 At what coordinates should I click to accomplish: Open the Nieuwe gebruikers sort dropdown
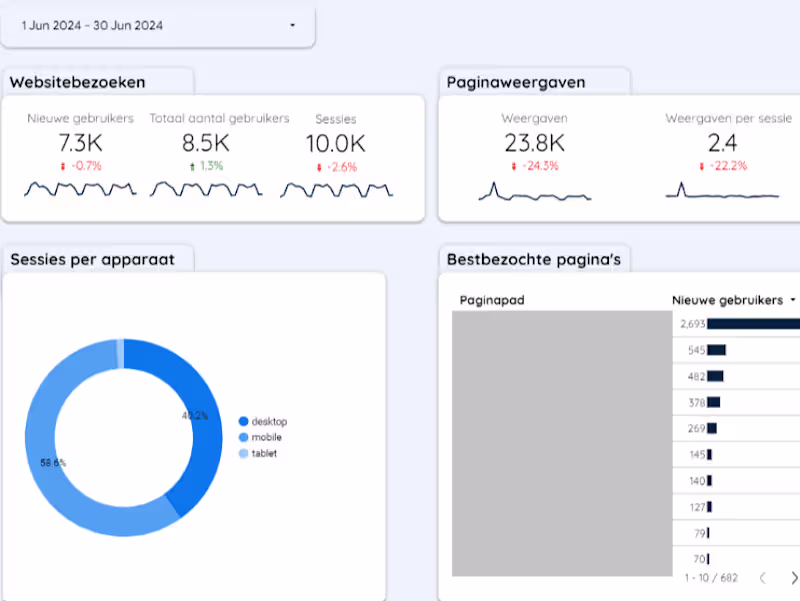coord(793,299)
